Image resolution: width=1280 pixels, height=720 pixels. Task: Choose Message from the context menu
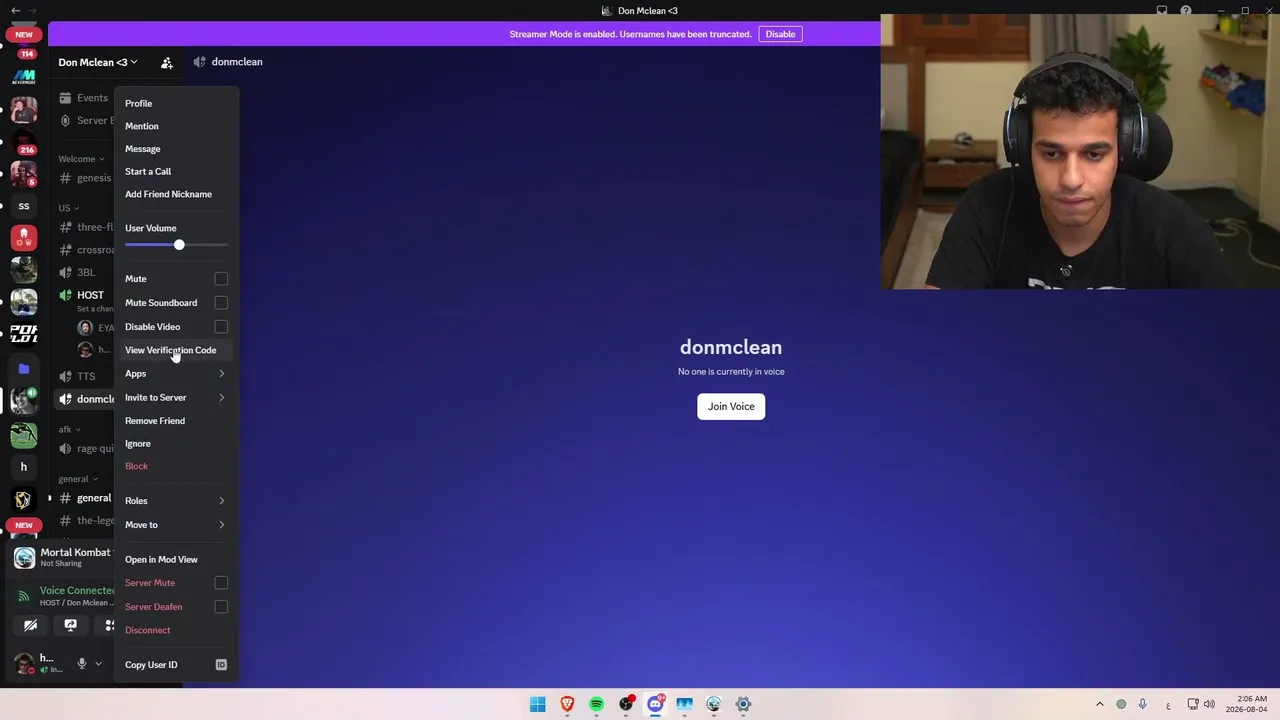pos(175,149)
